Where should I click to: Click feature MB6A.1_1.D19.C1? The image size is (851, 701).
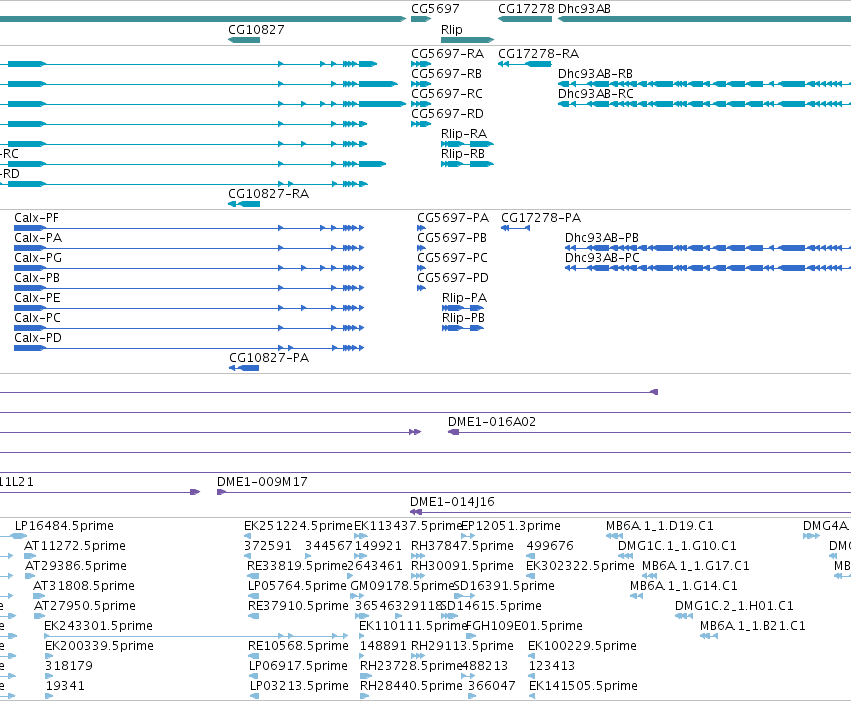point(659,526)
